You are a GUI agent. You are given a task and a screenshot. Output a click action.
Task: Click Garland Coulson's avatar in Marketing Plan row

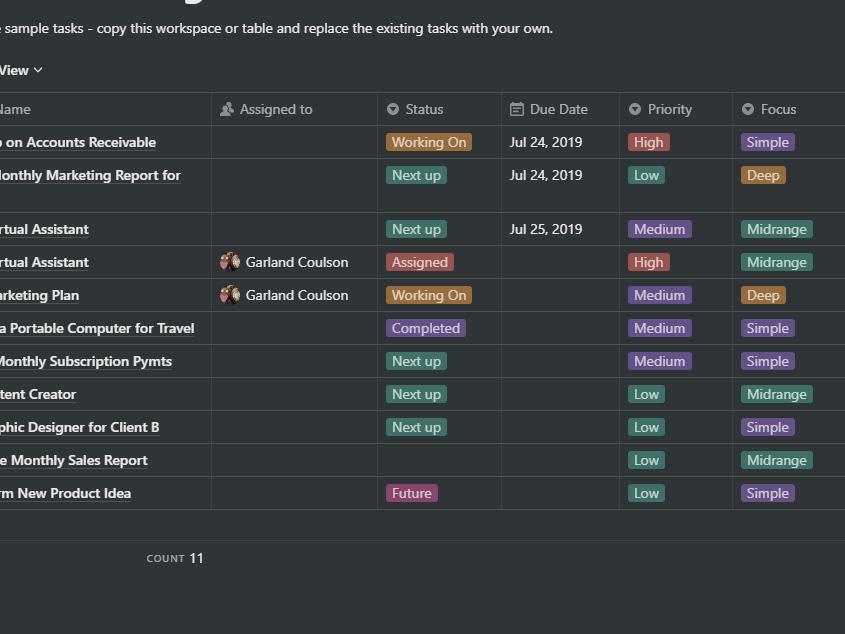coord(230,295)
